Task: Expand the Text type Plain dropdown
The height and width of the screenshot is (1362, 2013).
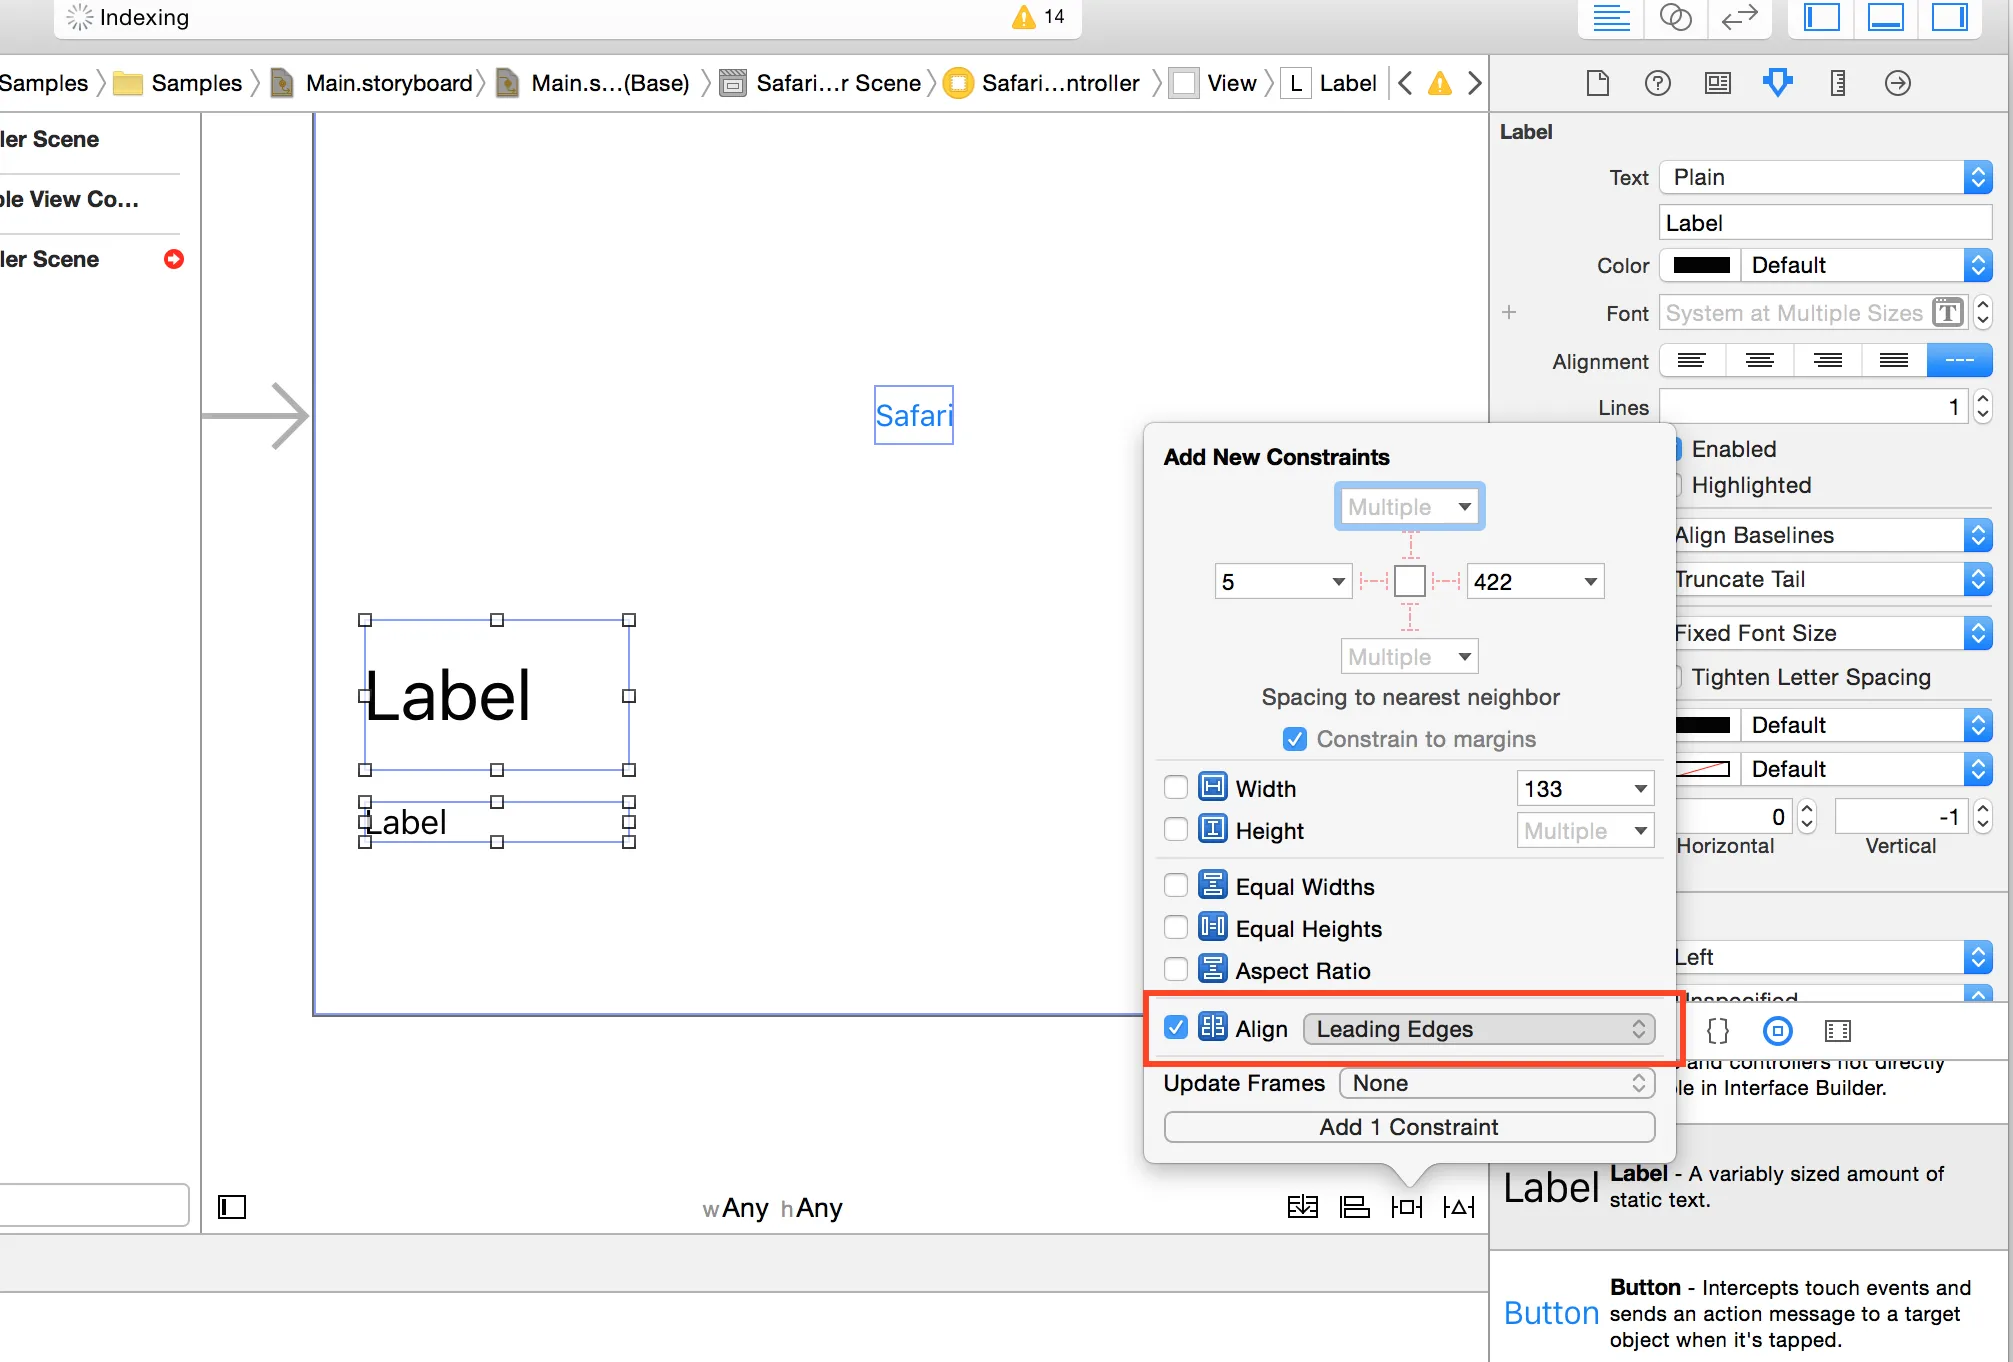Action: click(x=1825, y=177)
